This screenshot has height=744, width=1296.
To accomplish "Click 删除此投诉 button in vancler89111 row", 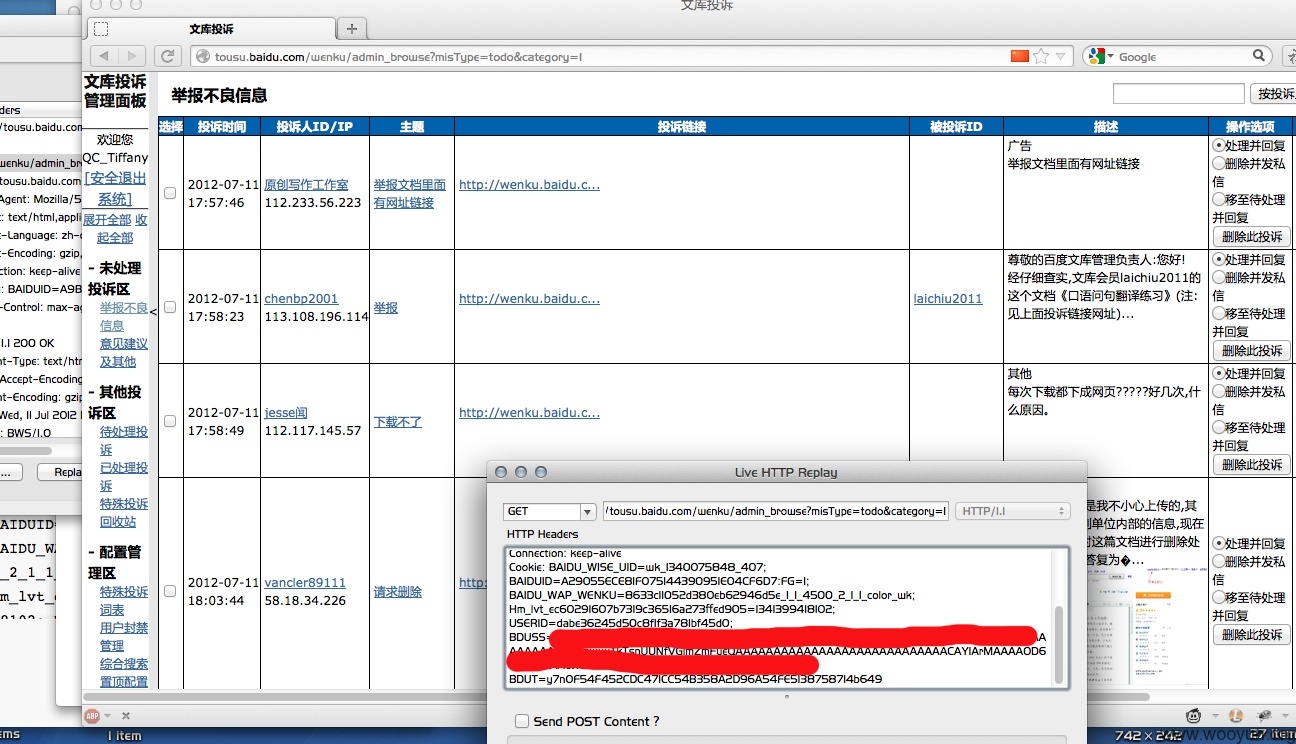I will [1251, 635].
